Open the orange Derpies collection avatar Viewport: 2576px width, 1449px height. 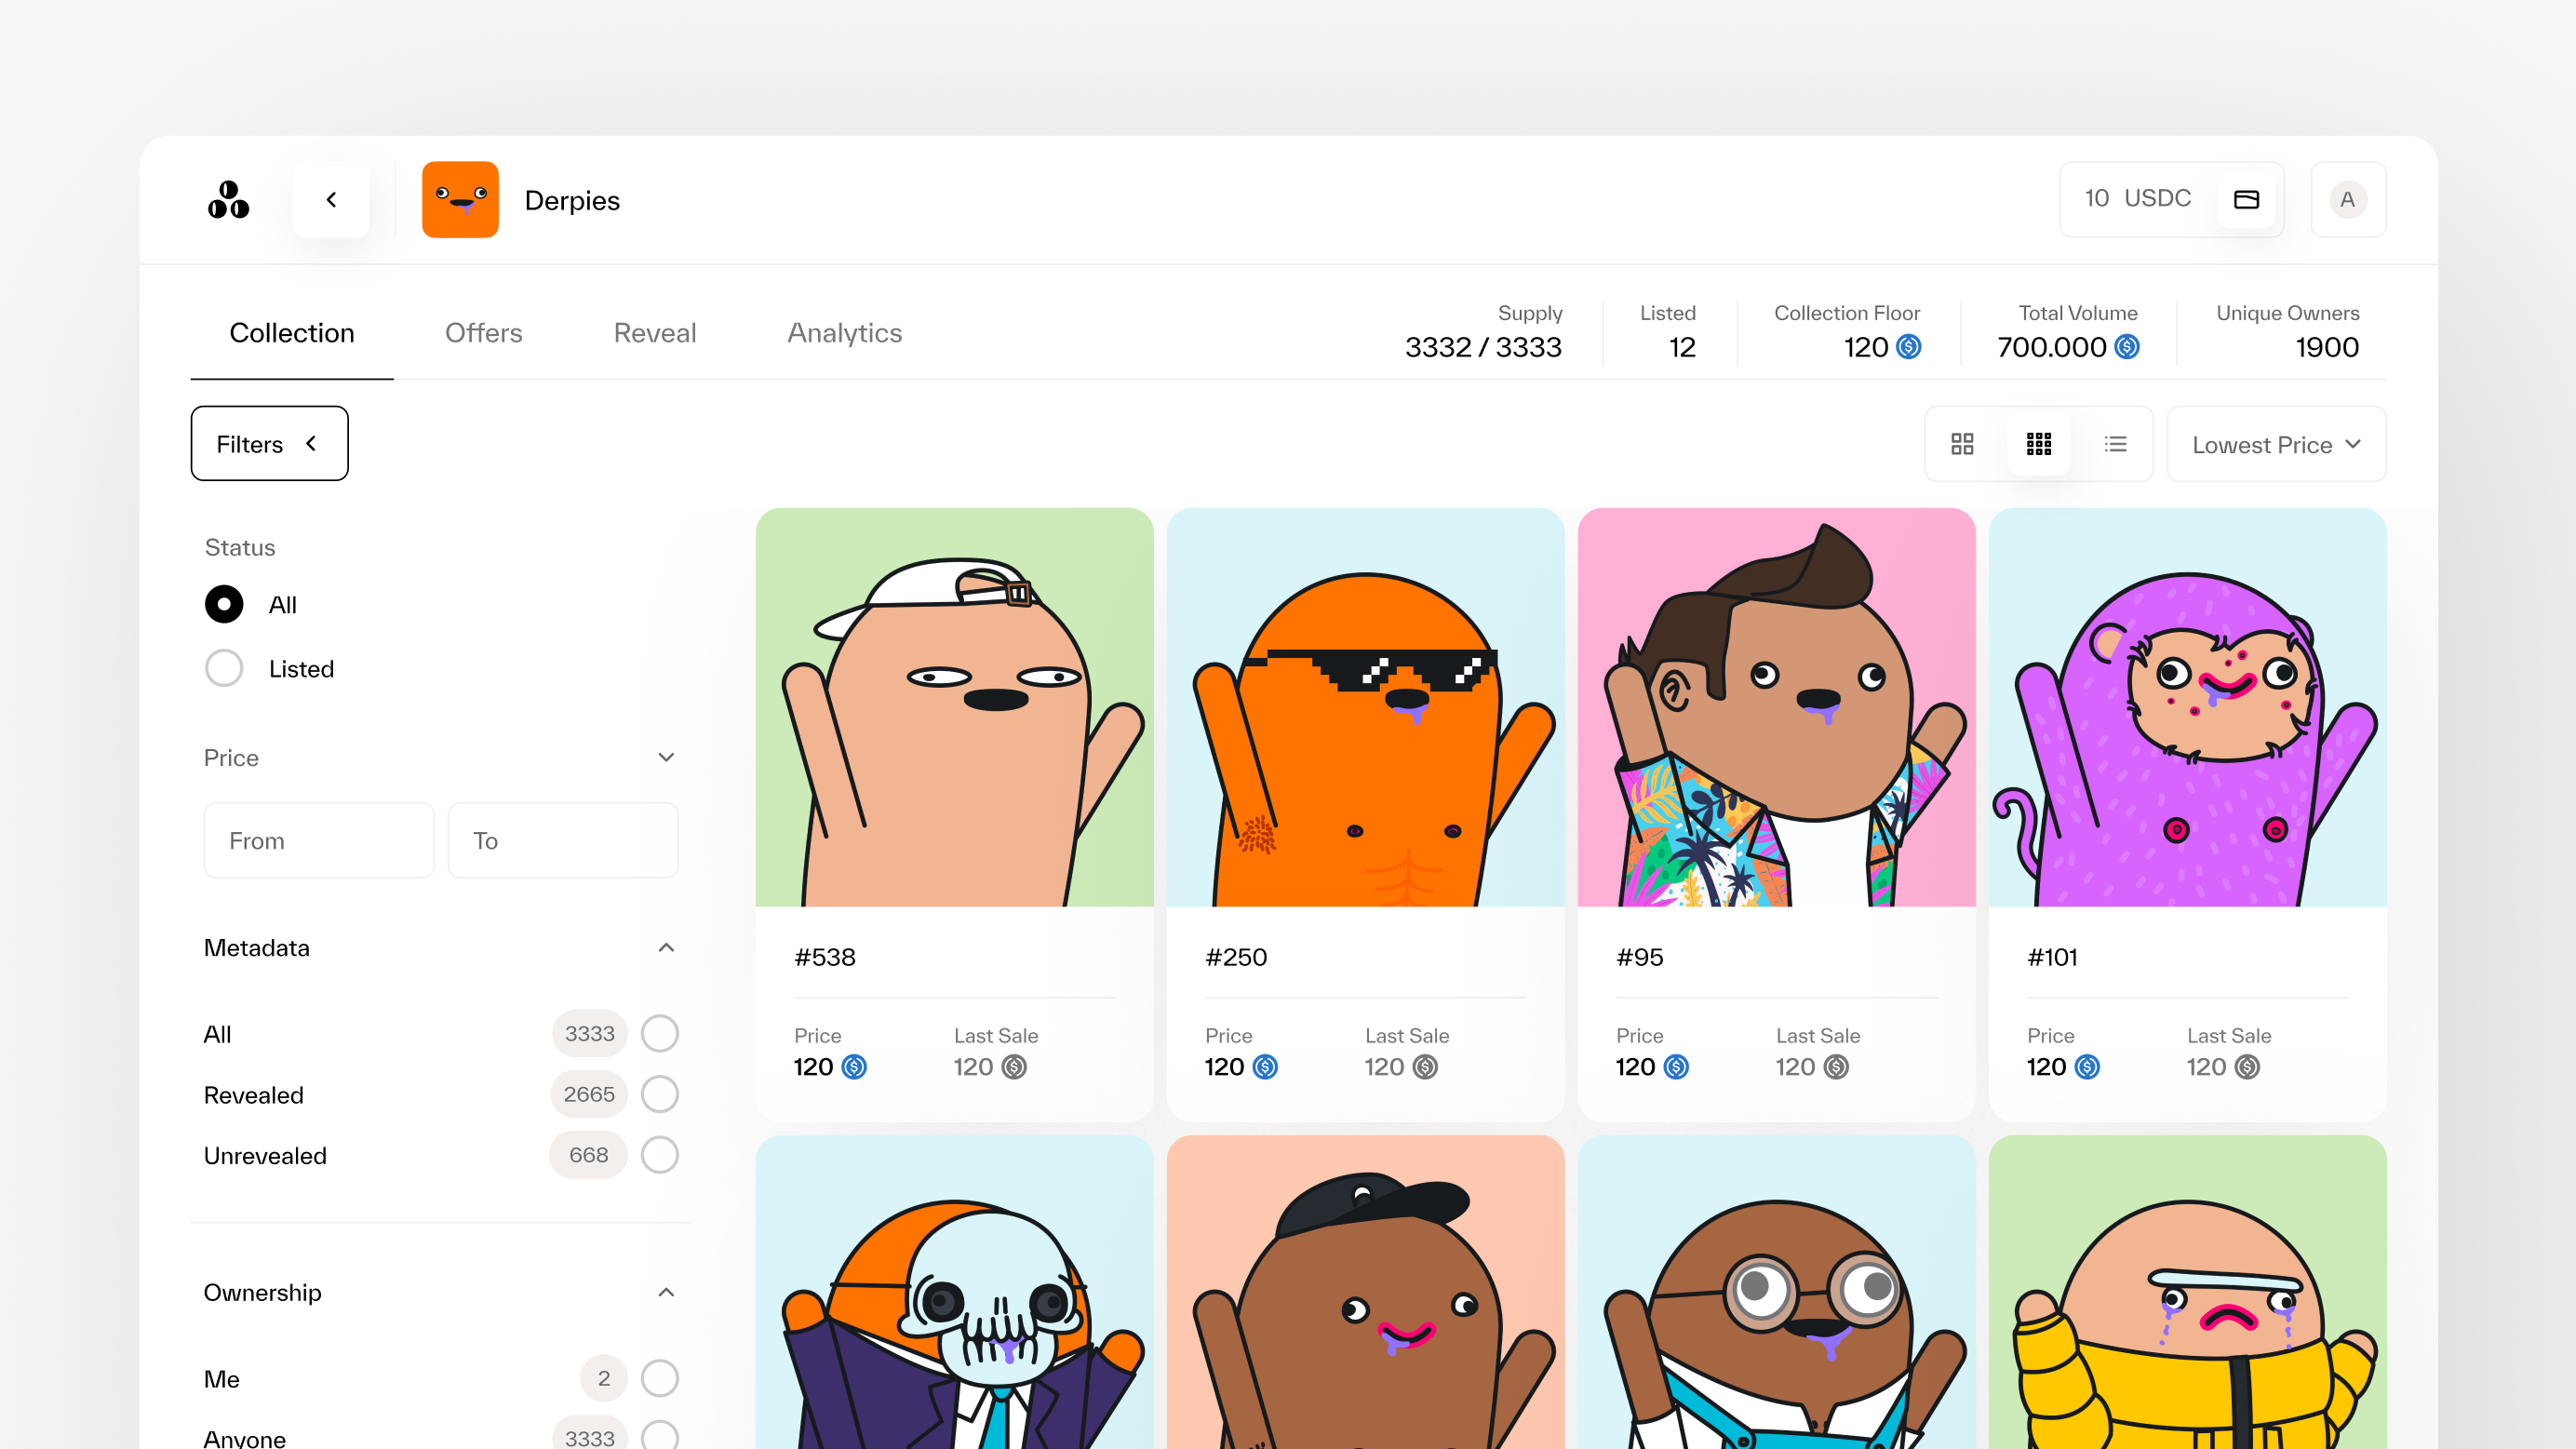[460, 200]
